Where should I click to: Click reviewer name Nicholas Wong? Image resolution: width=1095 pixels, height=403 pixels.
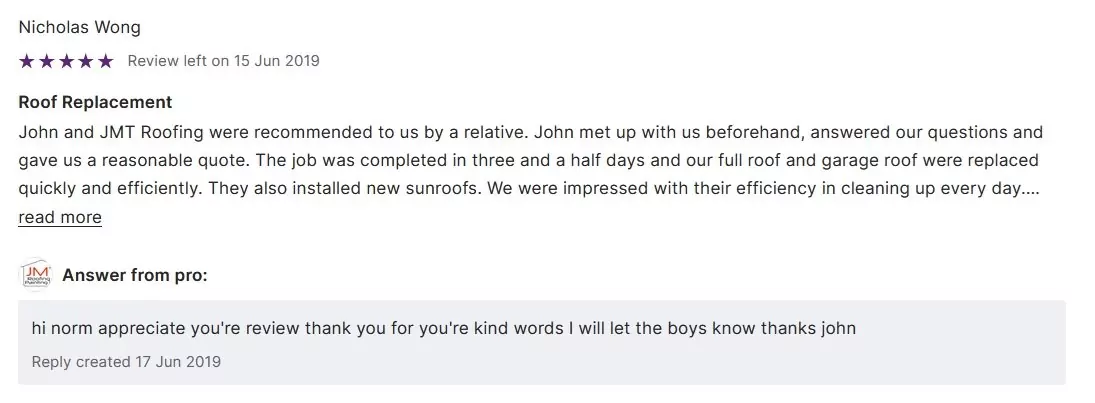[x=80, y=27]
